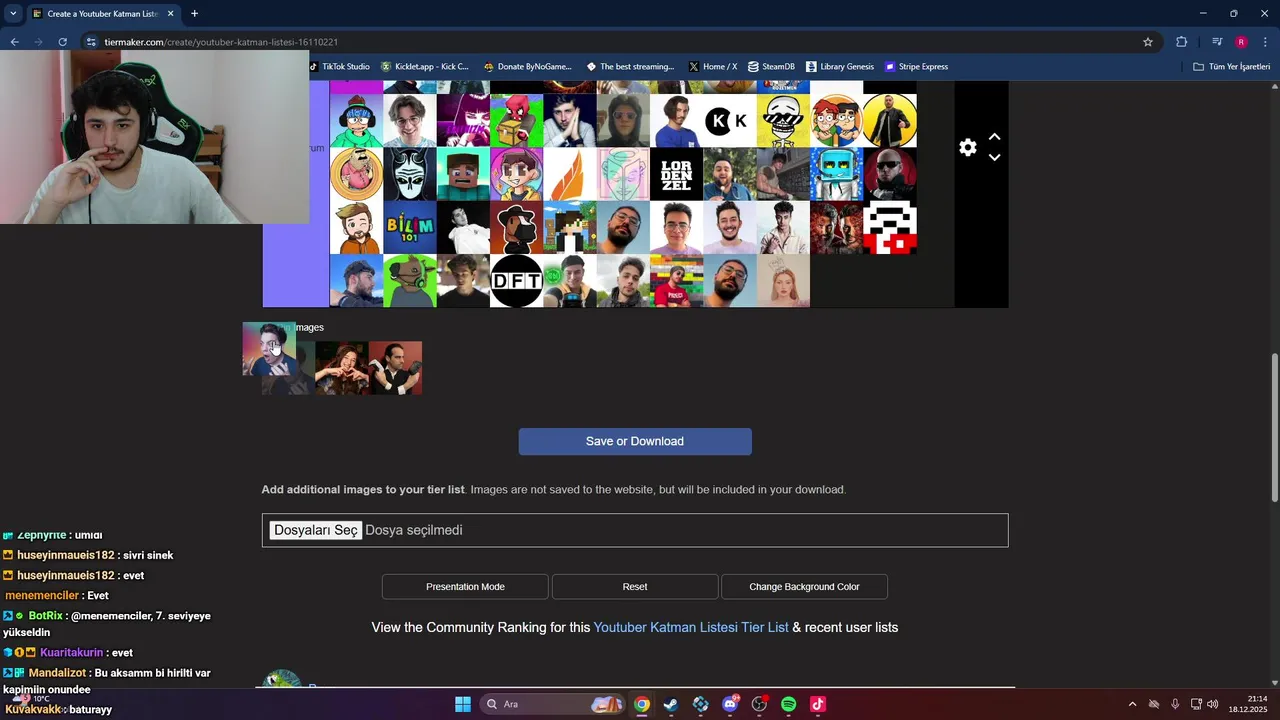Viewport: 1280px width, 720px height.
Task: Move tier row up with up chevron
Action: (994, 137)
